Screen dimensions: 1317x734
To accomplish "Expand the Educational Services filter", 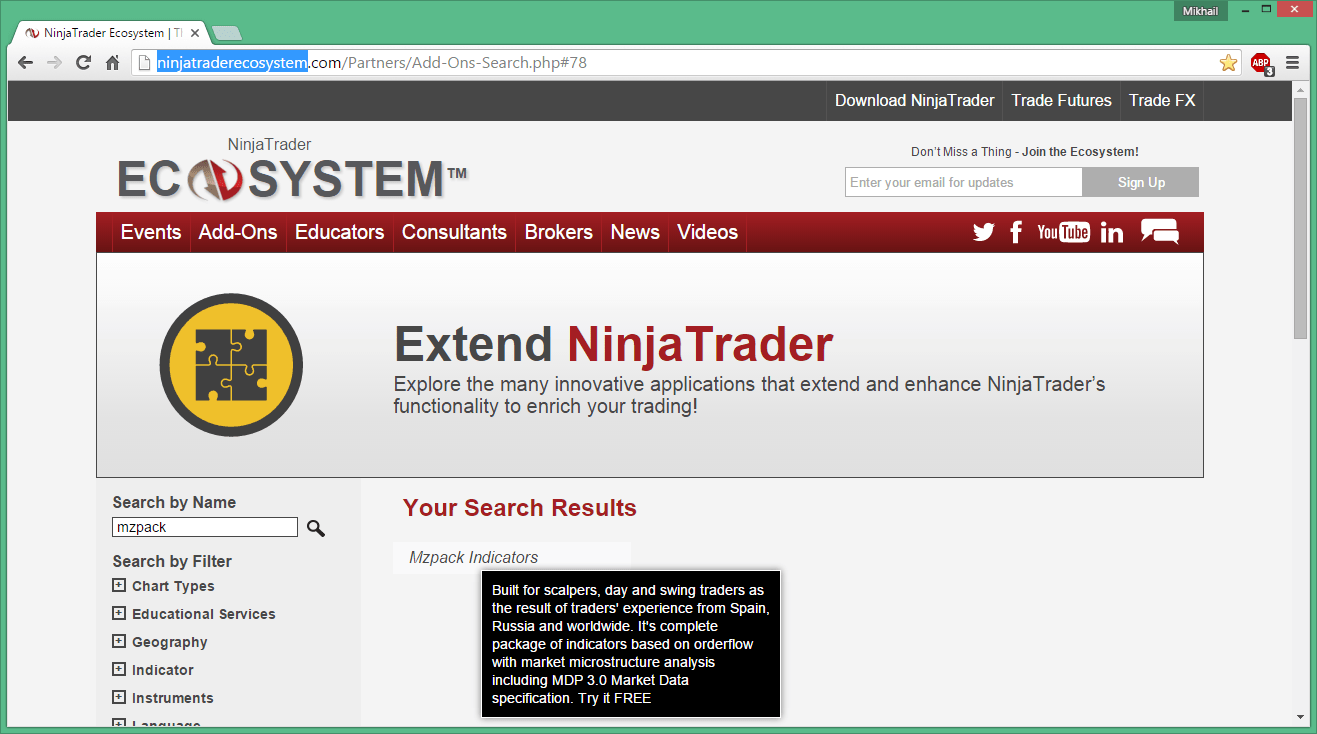I will point(119,614).
